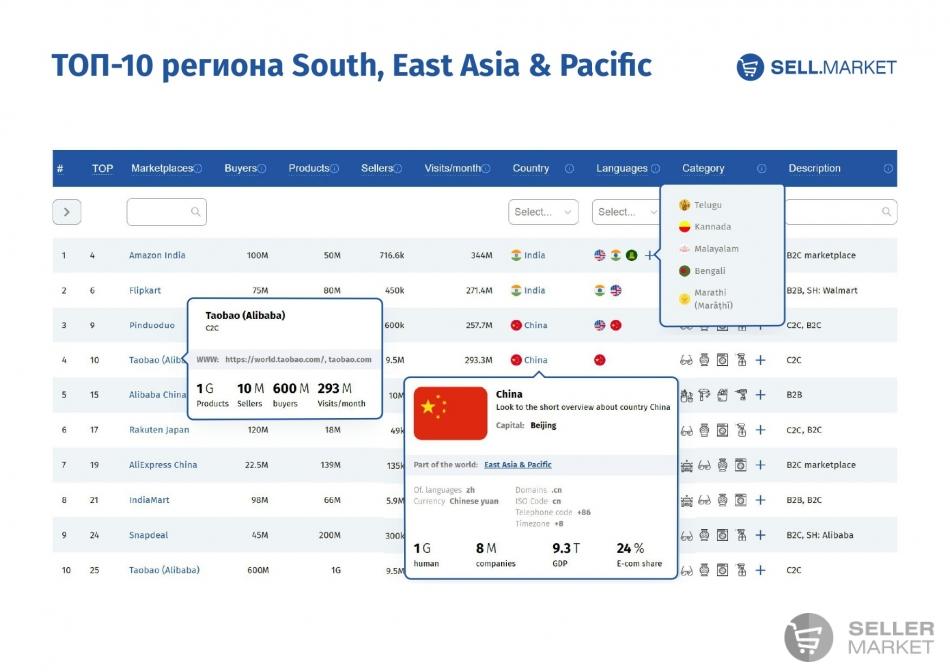The height and width of the screenshot is (672, 950).
Task: Click the info icon beside Visits/month header
Action: coord(486,168)
